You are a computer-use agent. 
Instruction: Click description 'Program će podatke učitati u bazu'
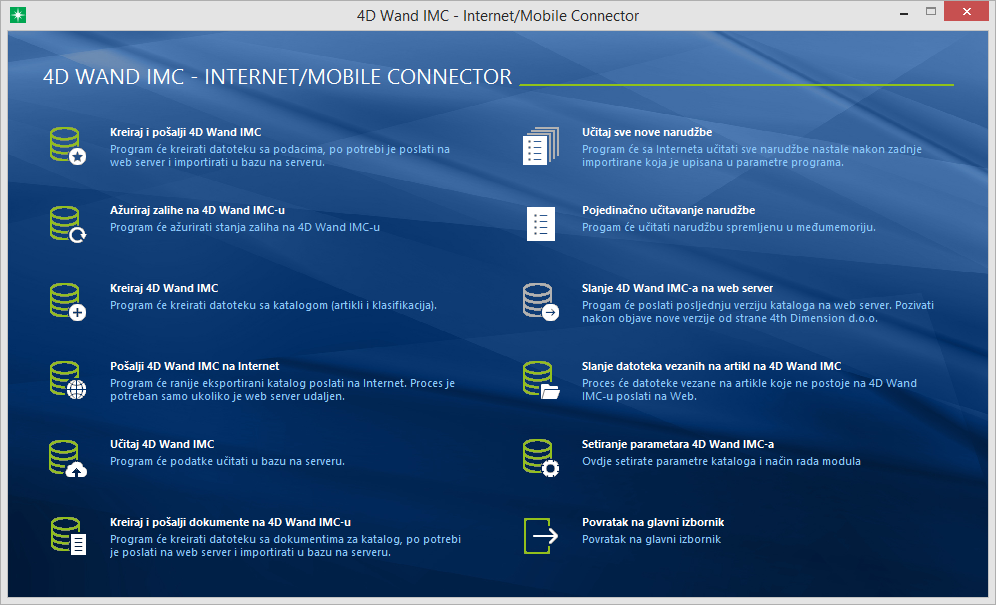click(227, 461)
